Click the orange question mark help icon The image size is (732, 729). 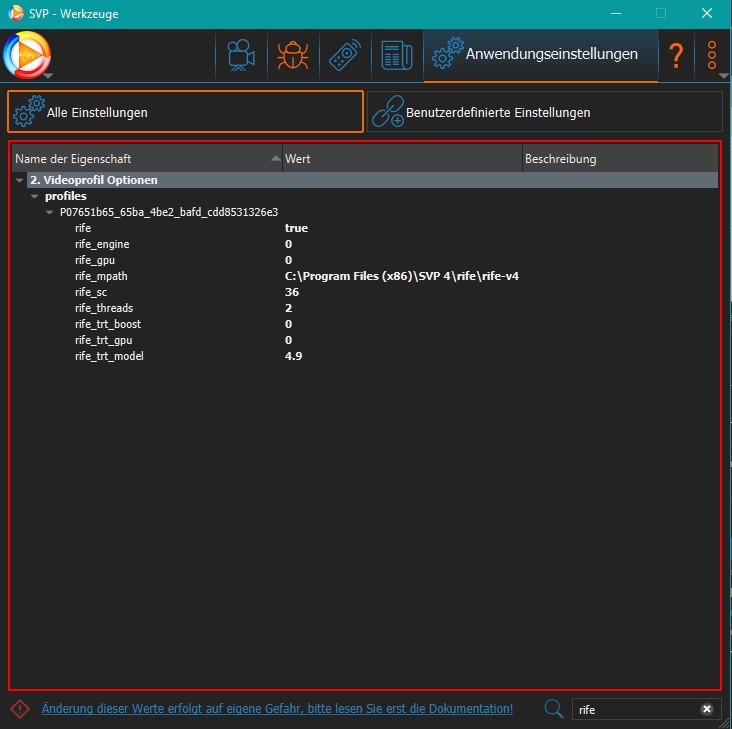676,55
